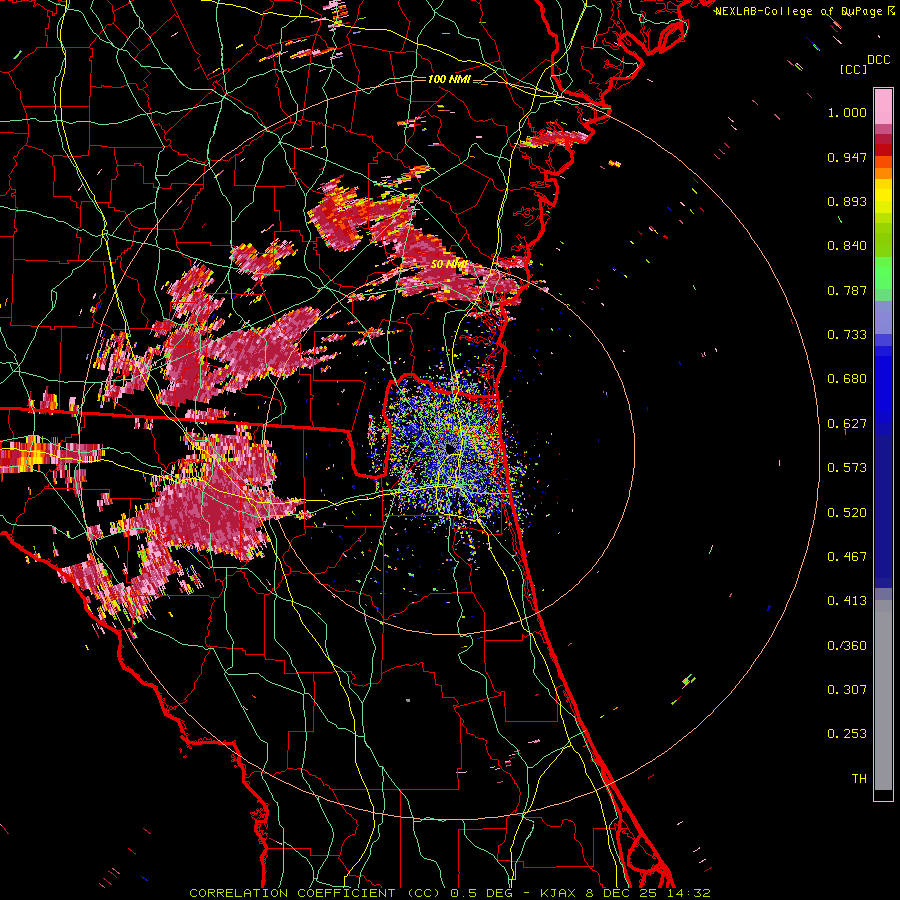Select the 0.307 scale value
Screen dimensions: 900x900
[x=847, y=690]
